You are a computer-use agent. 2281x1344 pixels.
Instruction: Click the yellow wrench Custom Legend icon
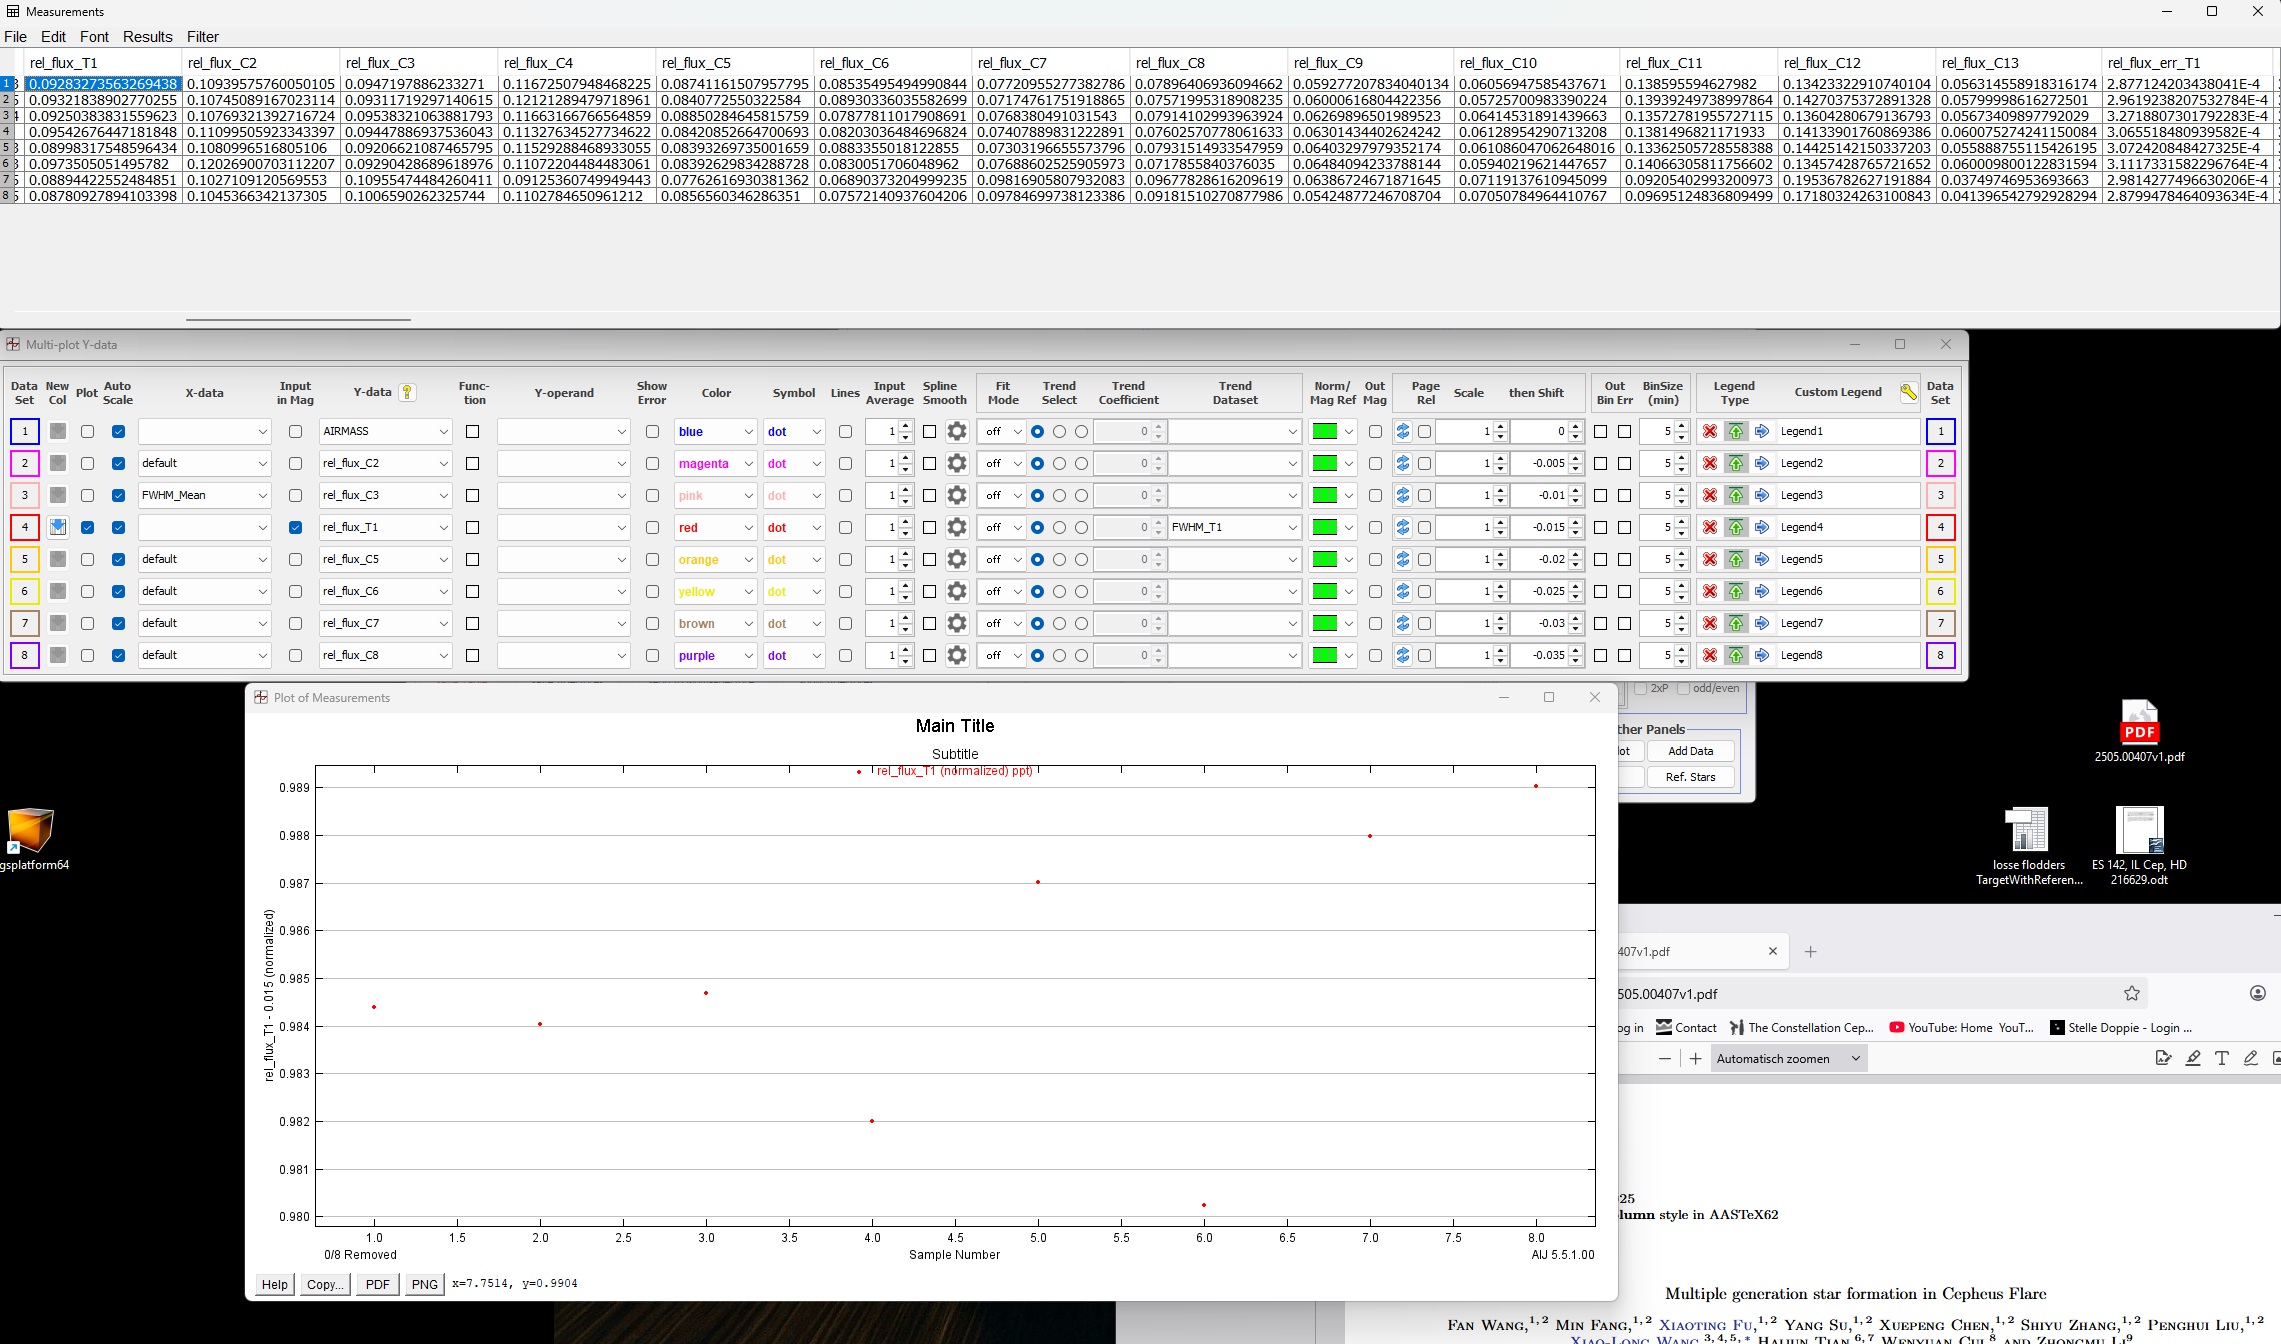click(1908, 392)
